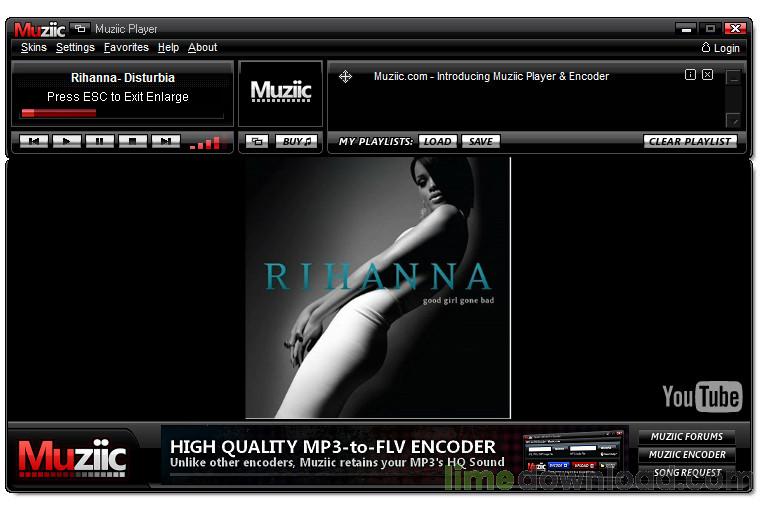This screenshot has height=509, width=762.
Task: Click the enlarge video icon beside BUY
Action: click(257, 141)
